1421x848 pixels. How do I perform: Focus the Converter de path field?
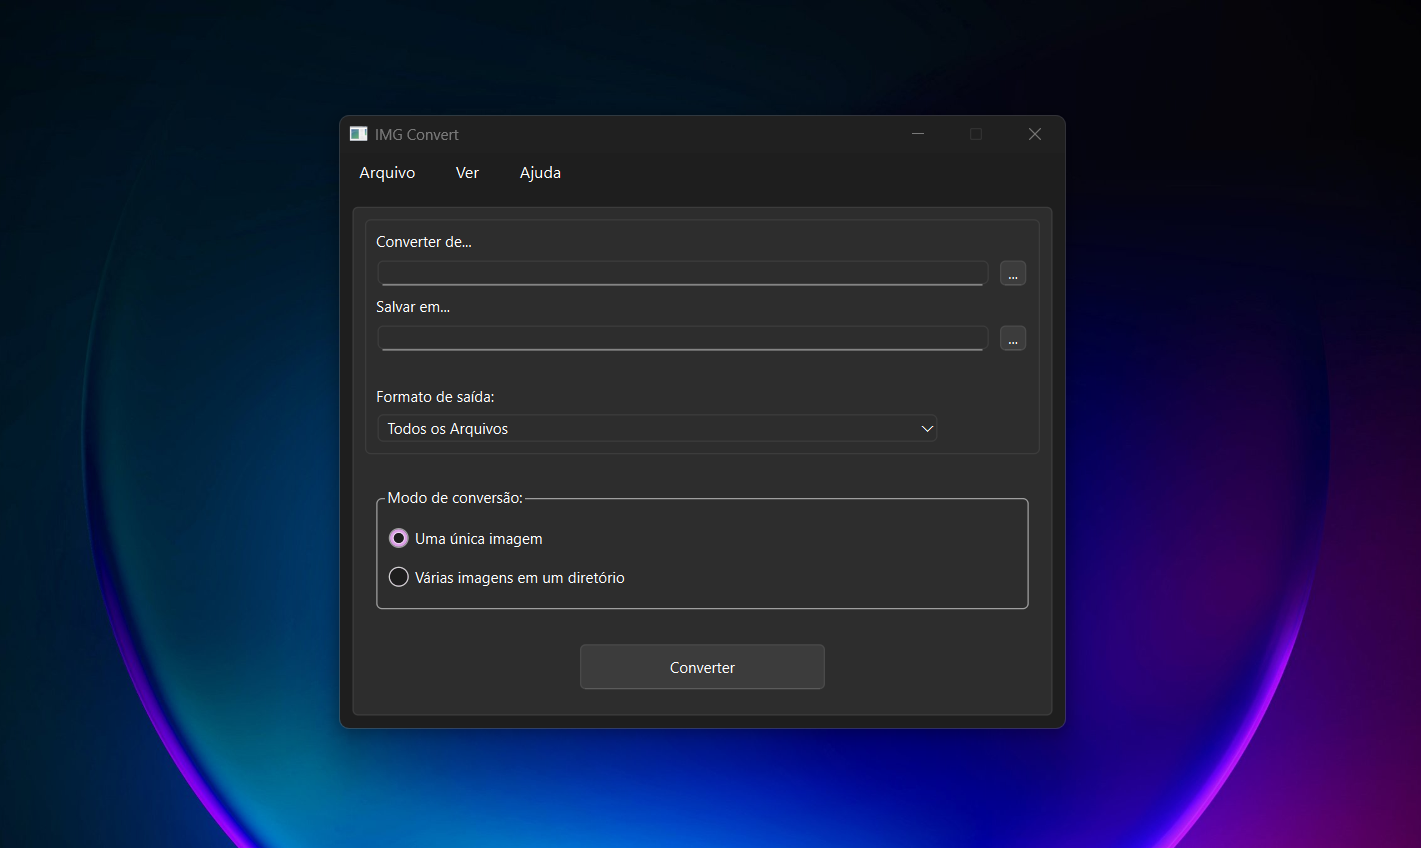tap(682, 273)
